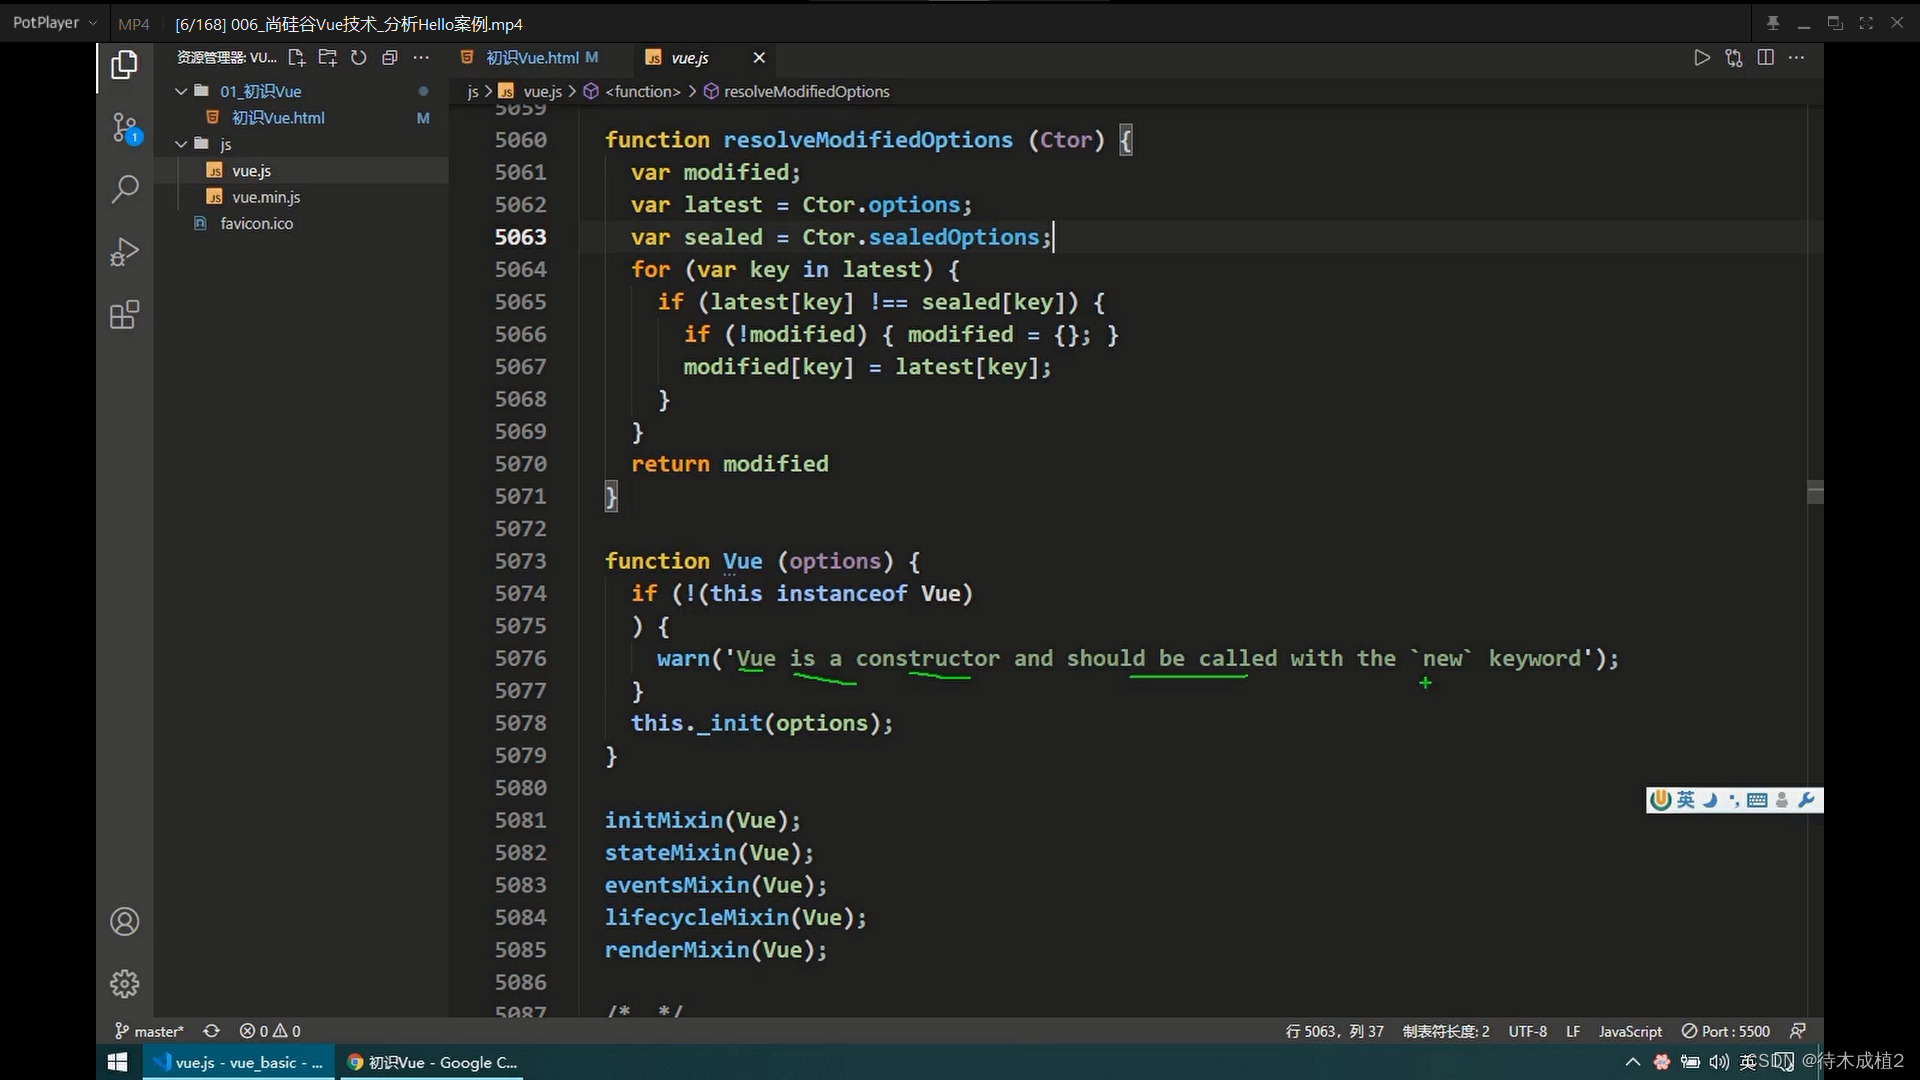1920x1080 pixels.
Task: Collapse all folders in explorer
Action: point(390,58)
